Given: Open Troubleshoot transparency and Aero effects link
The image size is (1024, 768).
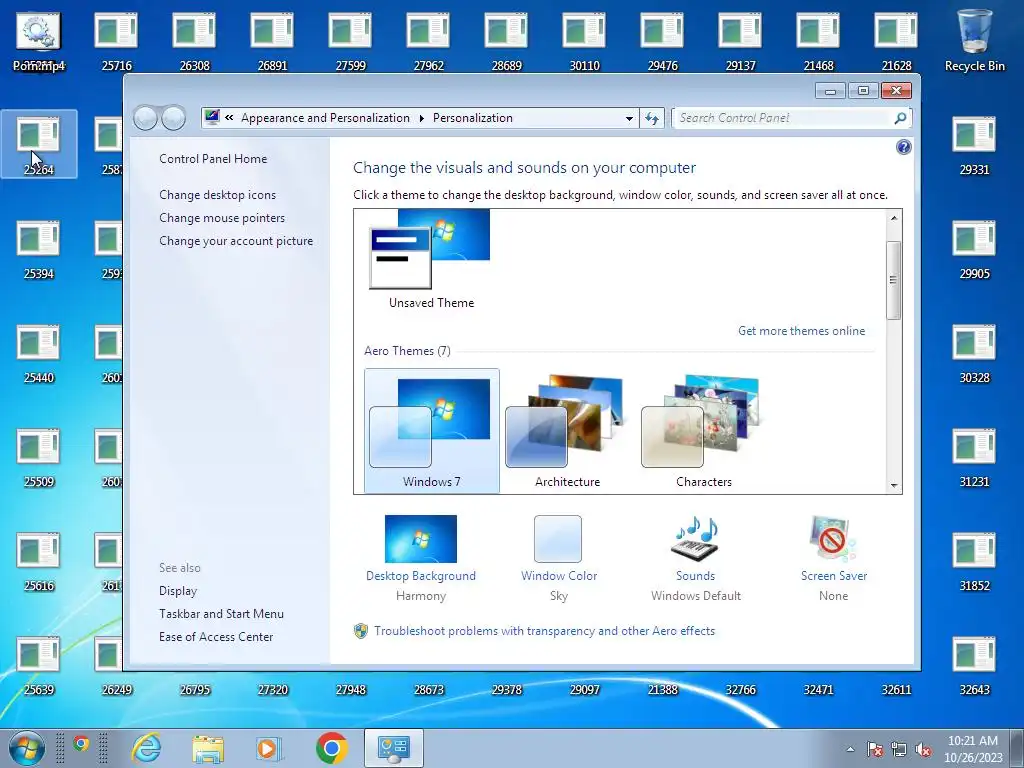Looking at the screenshot, I should (544, 631).
